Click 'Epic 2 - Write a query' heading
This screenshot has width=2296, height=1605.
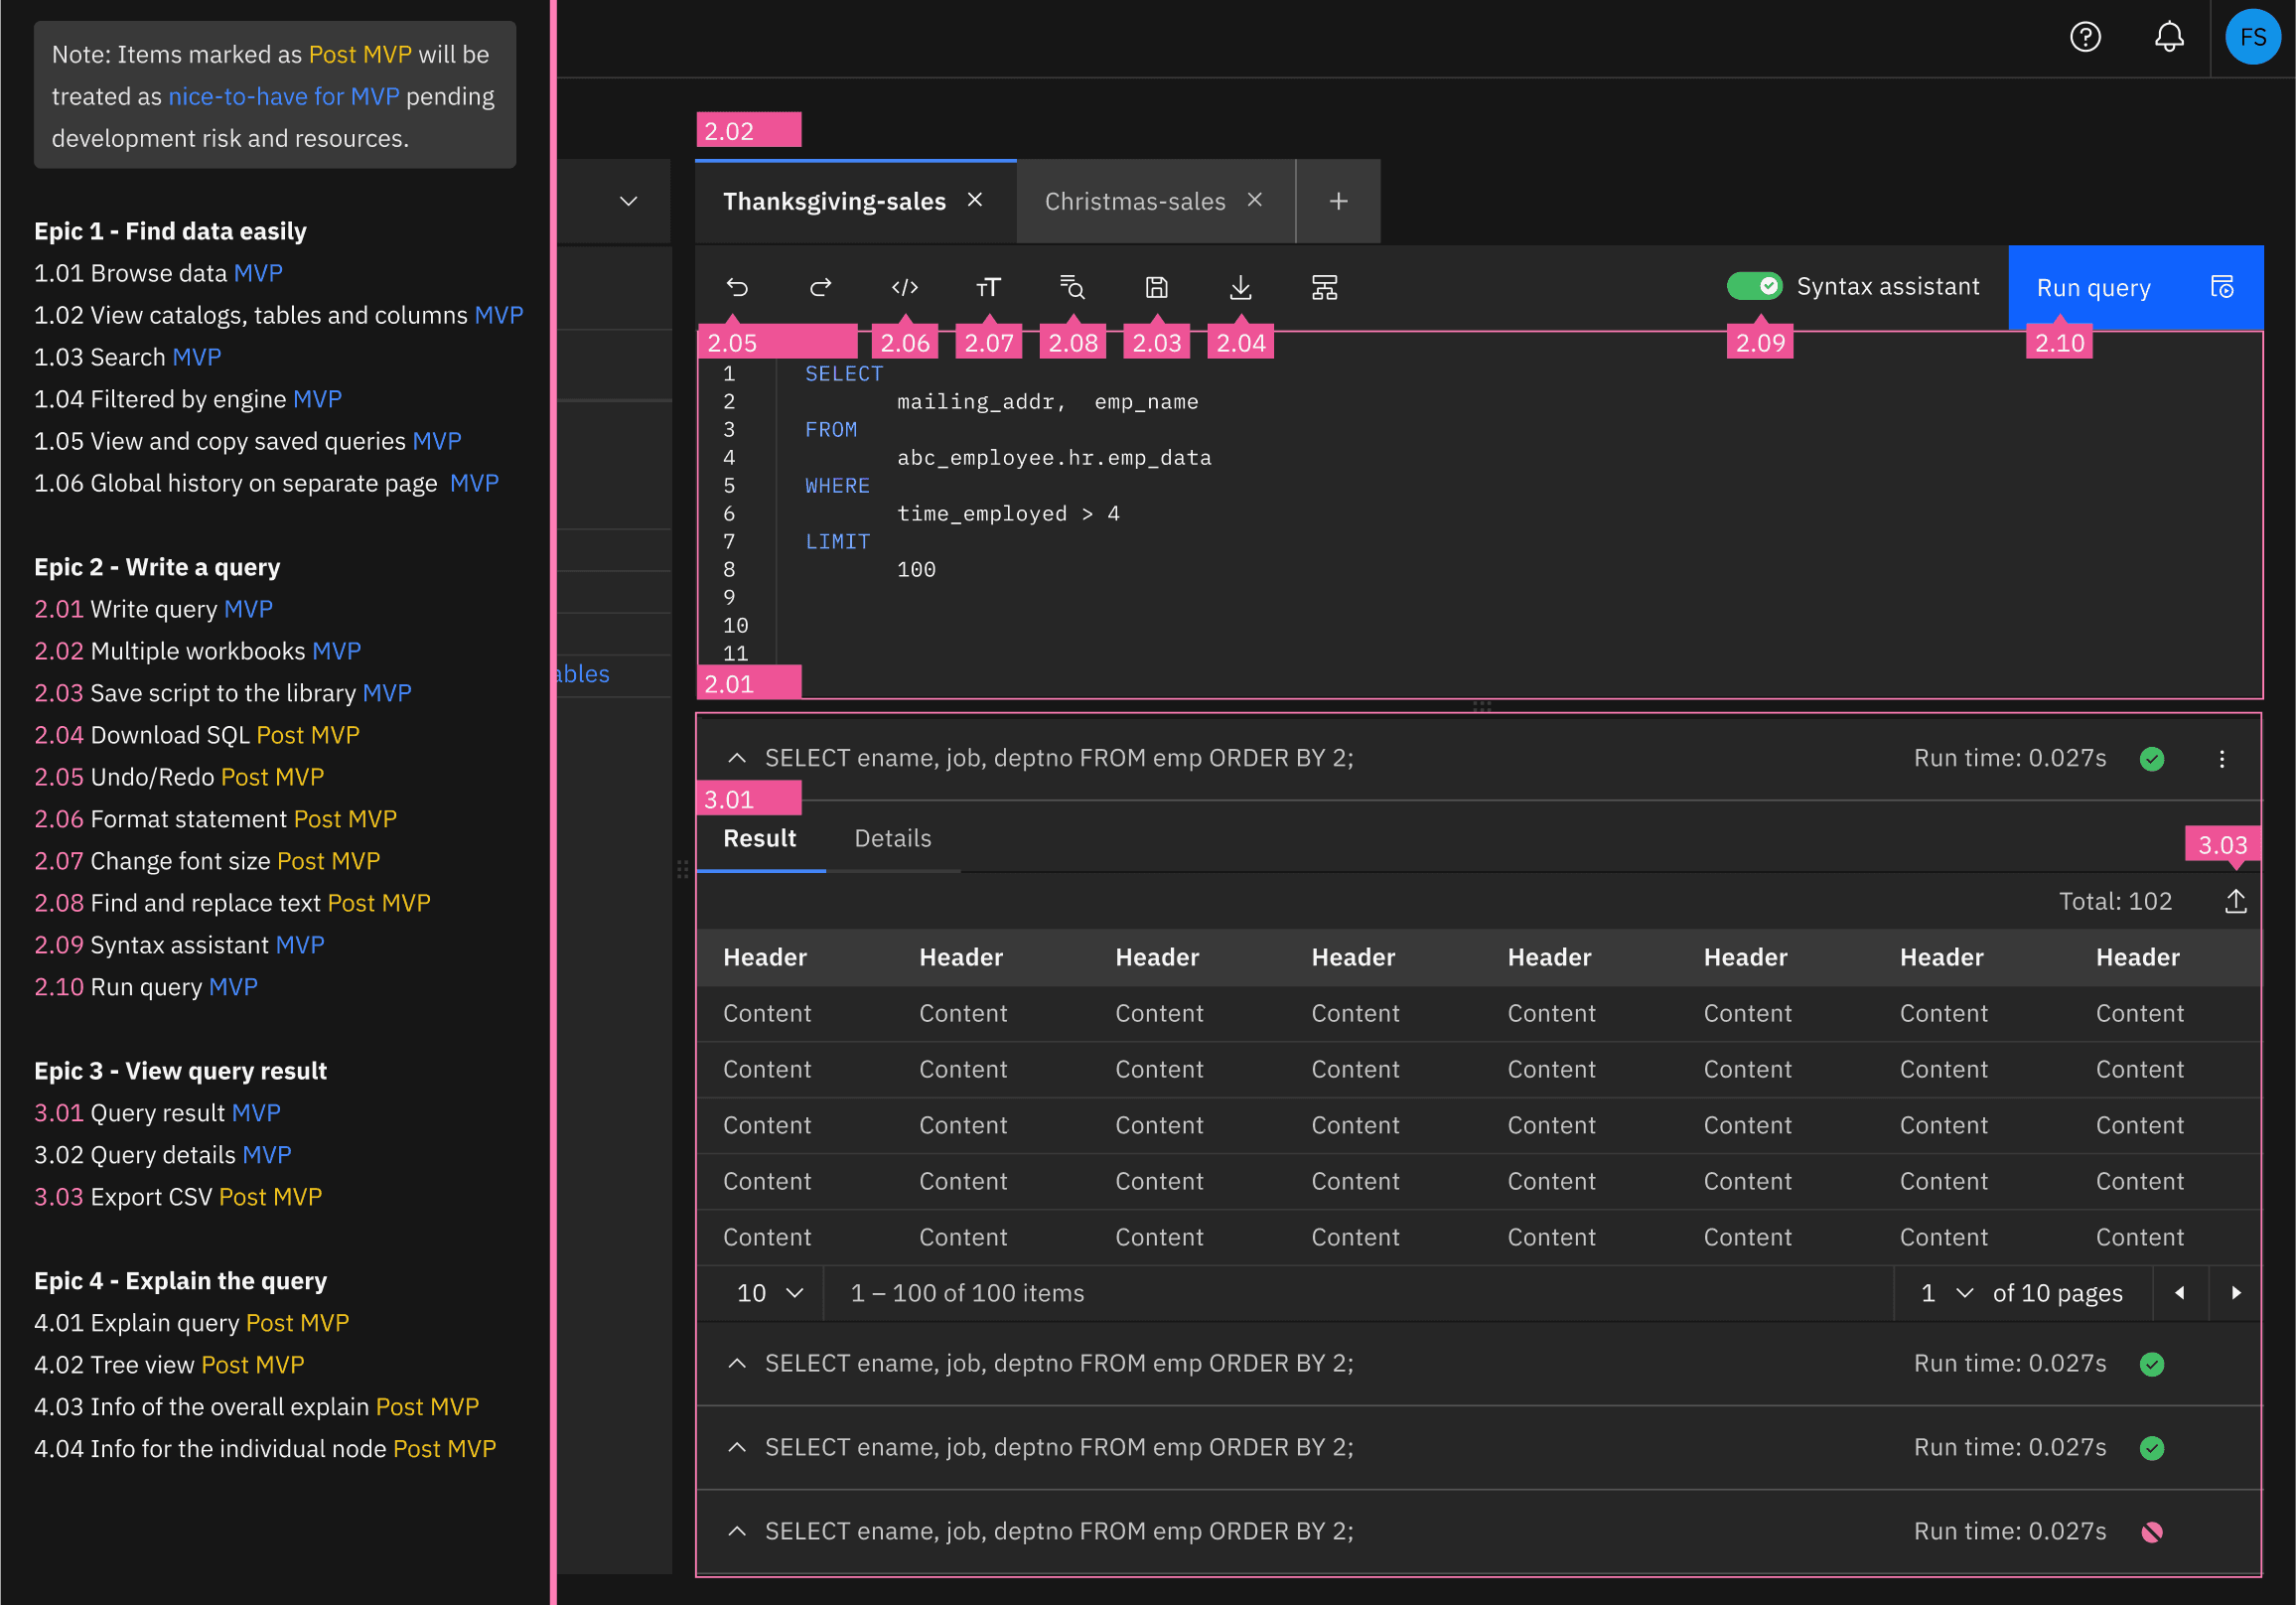point(157,567)
